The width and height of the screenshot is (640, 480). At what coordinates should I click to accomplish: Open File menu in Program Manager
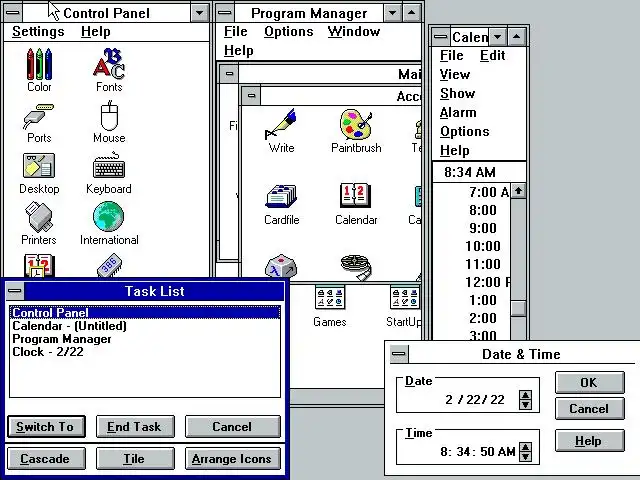coord(236,31)
